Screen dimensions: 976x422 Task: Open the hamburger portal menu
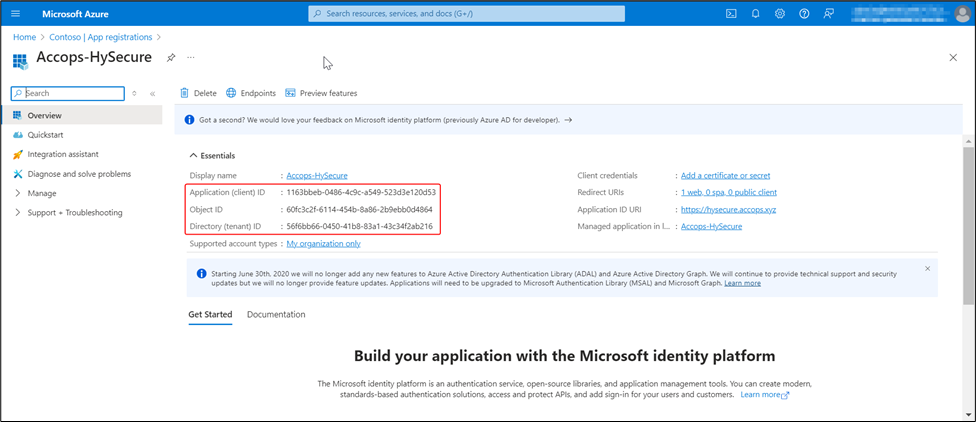tap(16, 14)
